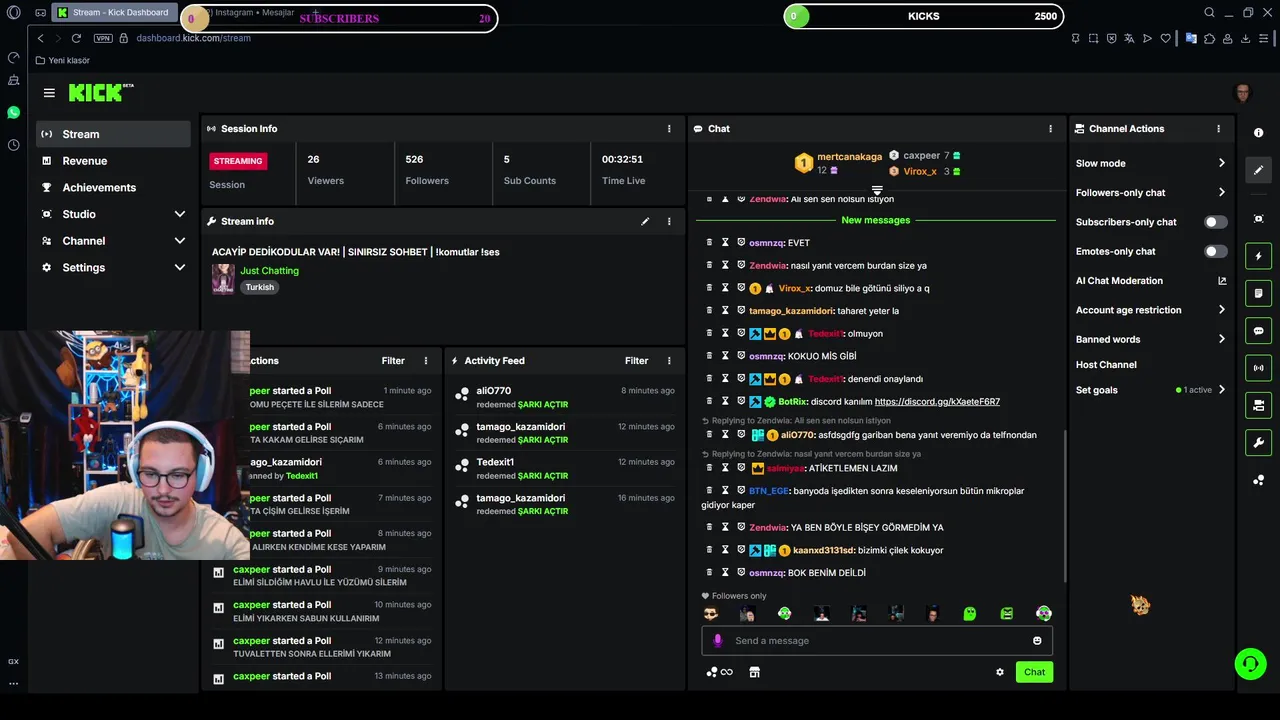
Task: Click the document icon in right rail
Action: (1258, 293)
